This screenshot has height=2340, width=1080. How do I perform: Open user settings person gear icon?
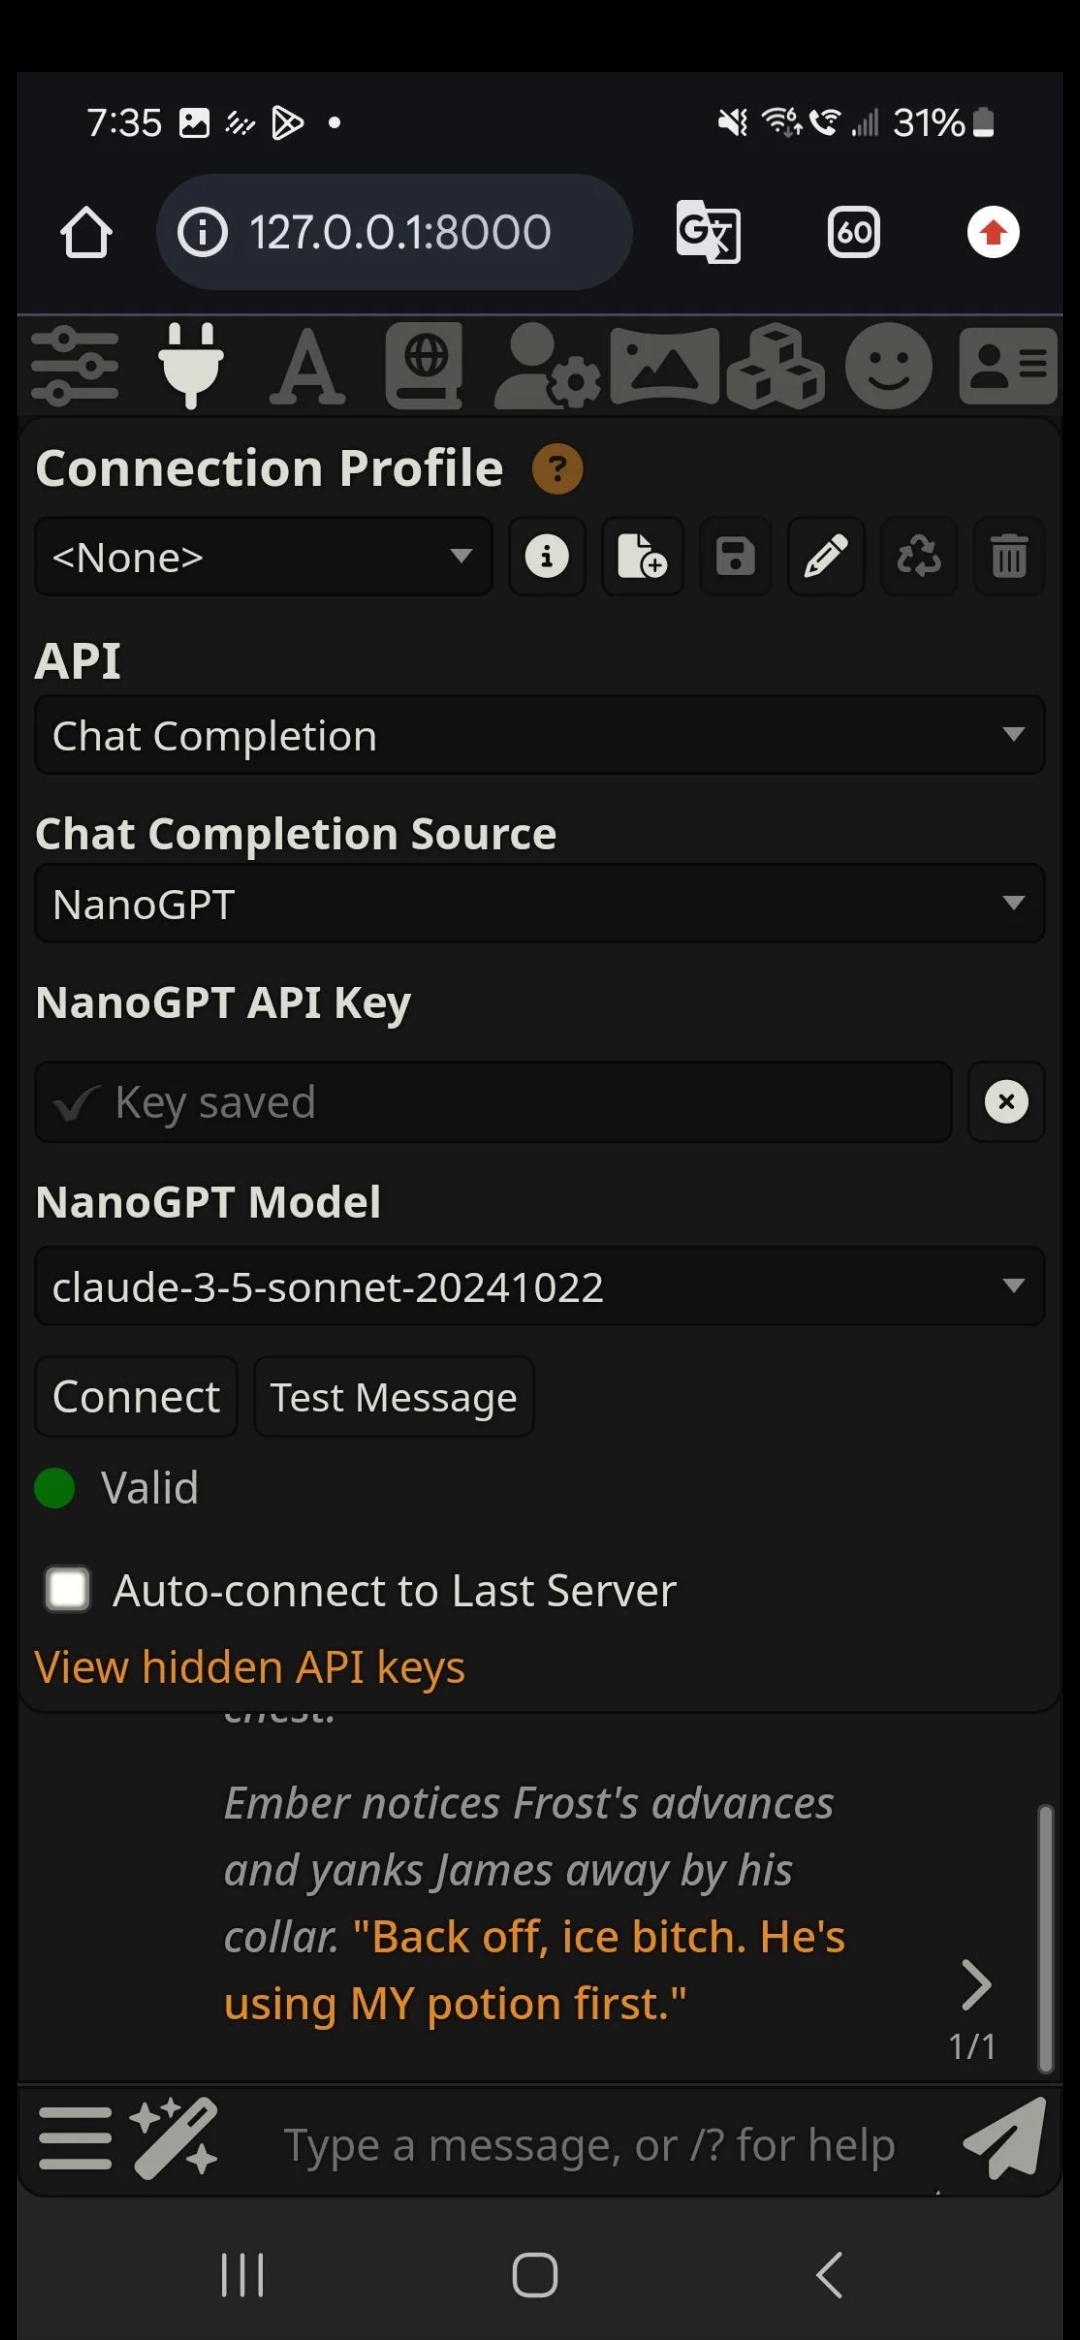point(547,366)
